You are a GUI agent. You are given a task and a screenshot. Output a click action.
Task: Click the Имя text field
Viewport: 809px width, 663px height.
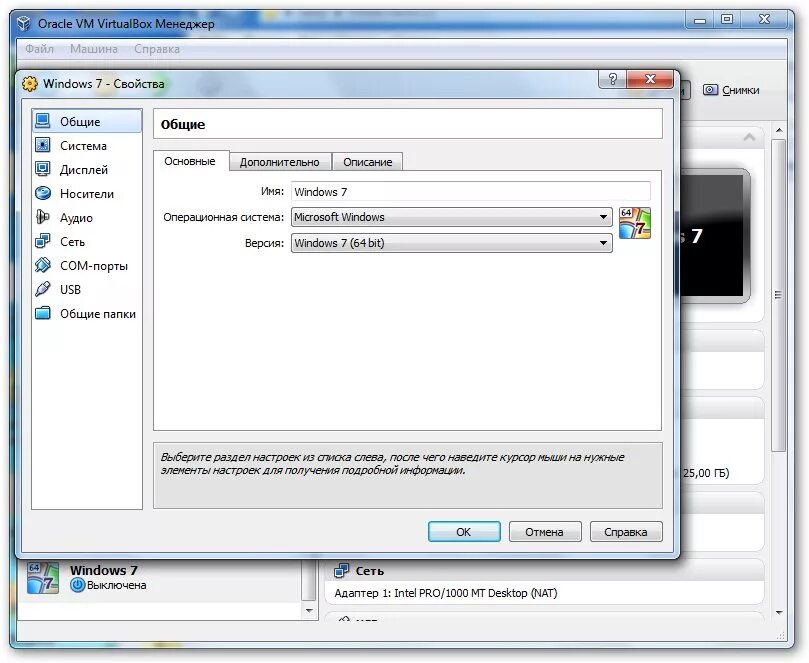[471, 191]
